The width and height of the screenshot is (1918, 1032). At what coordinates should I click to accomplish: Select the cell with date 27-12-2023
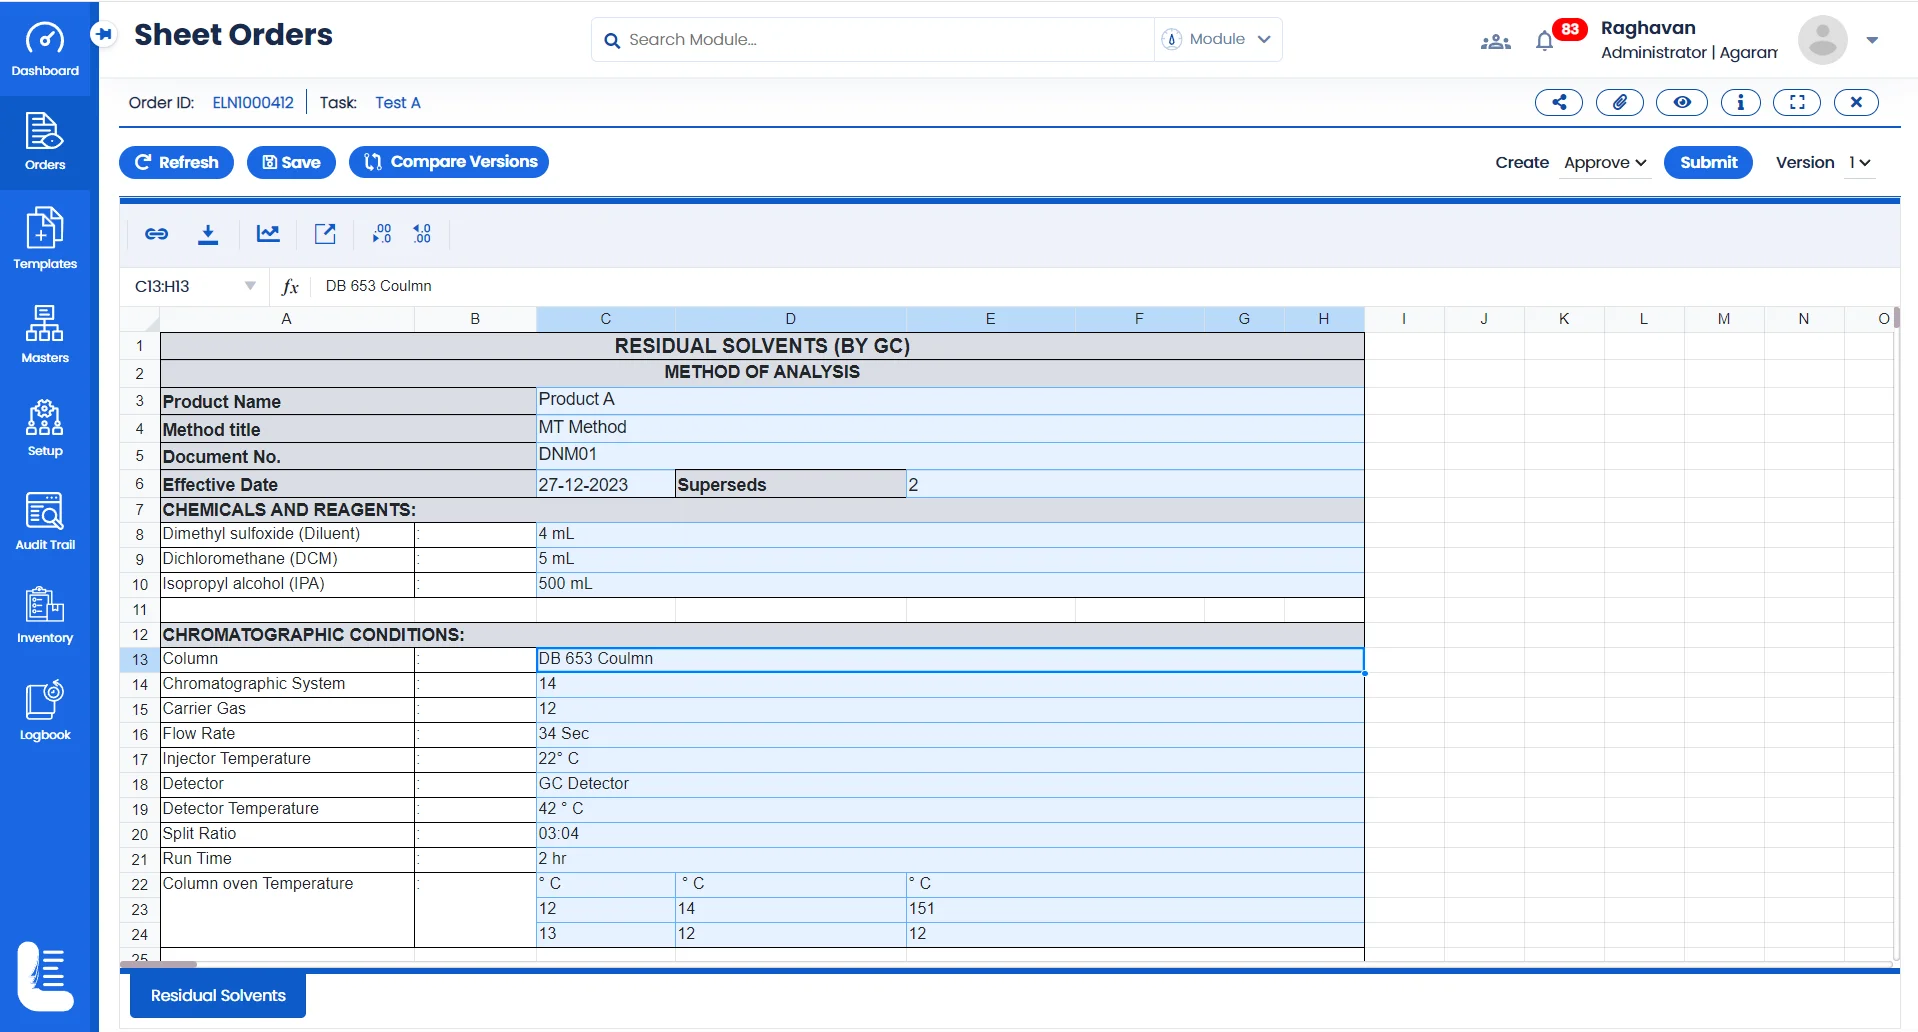(606, 484)
